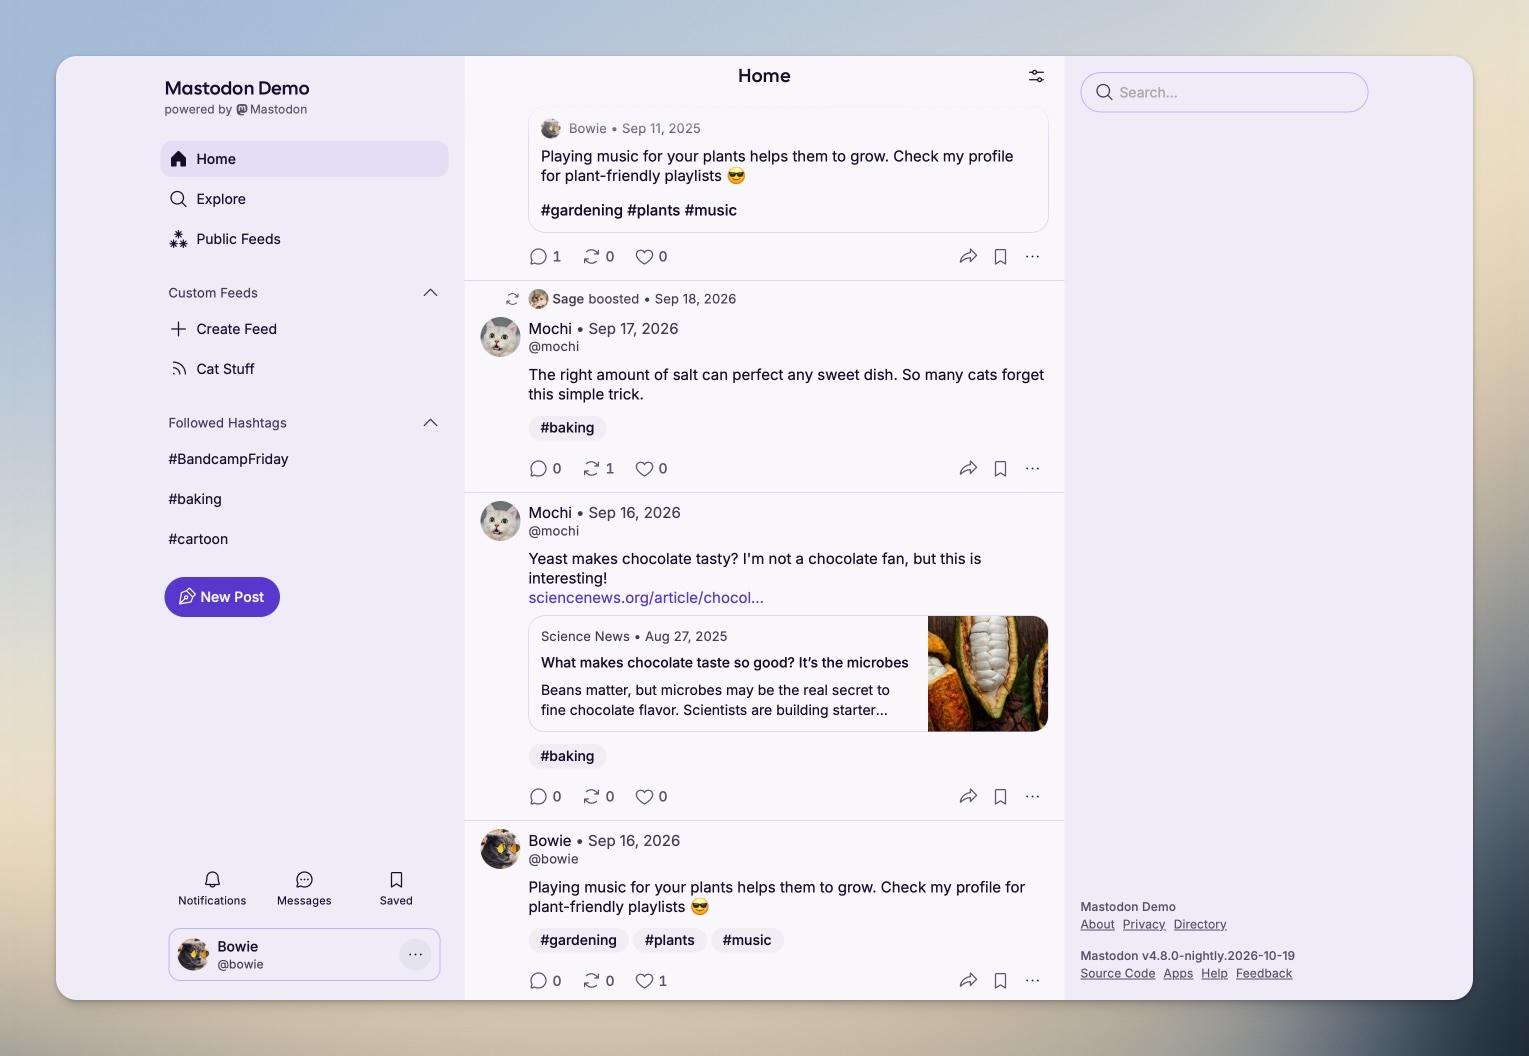Bookmark Bowie's Sep 16 plants post
1529x1056 pixels.
(x=1000, y=980)
